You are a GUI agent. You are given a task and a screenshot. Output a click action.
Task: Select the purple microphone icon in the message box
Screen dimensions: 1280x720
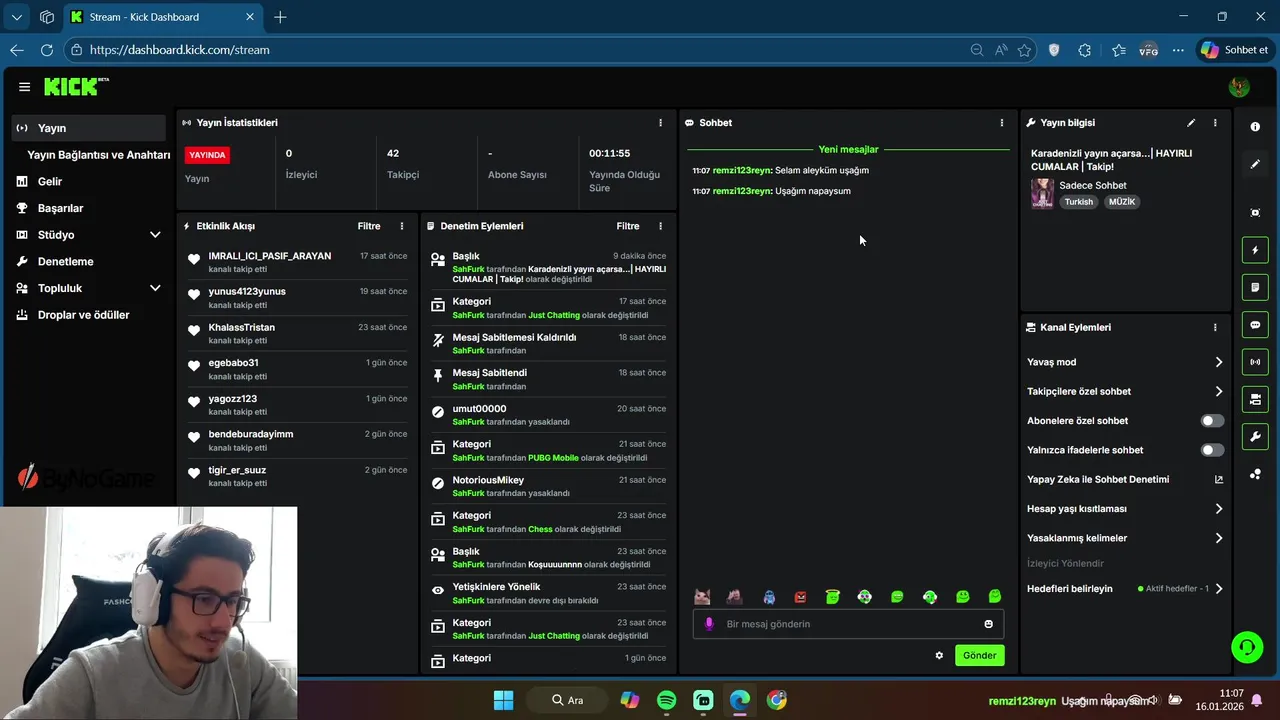[x=709, y=624]
